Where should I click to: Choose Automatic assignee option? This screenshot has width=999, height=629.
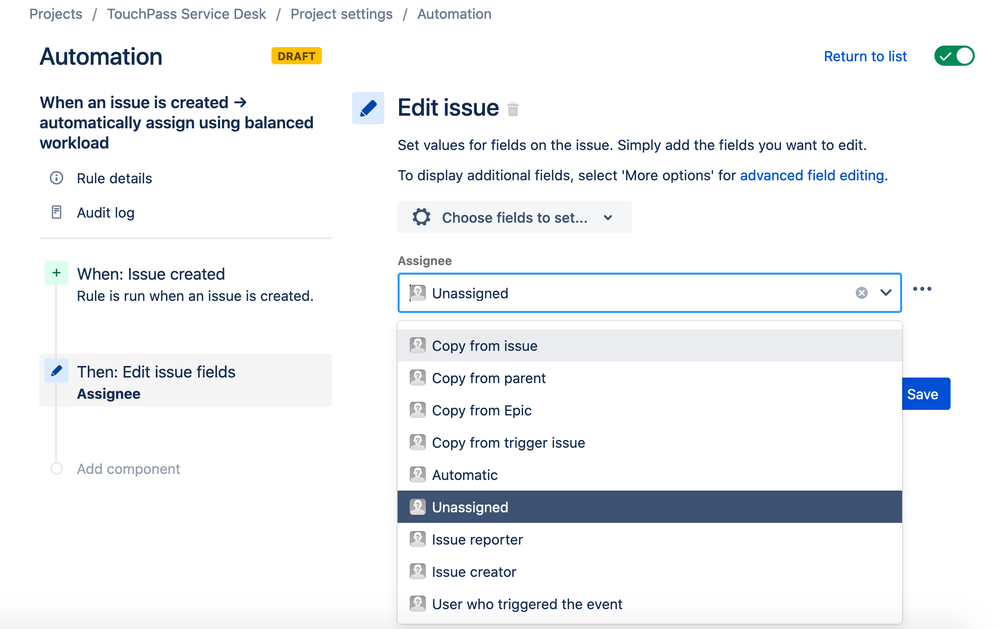tap(649, 475)
